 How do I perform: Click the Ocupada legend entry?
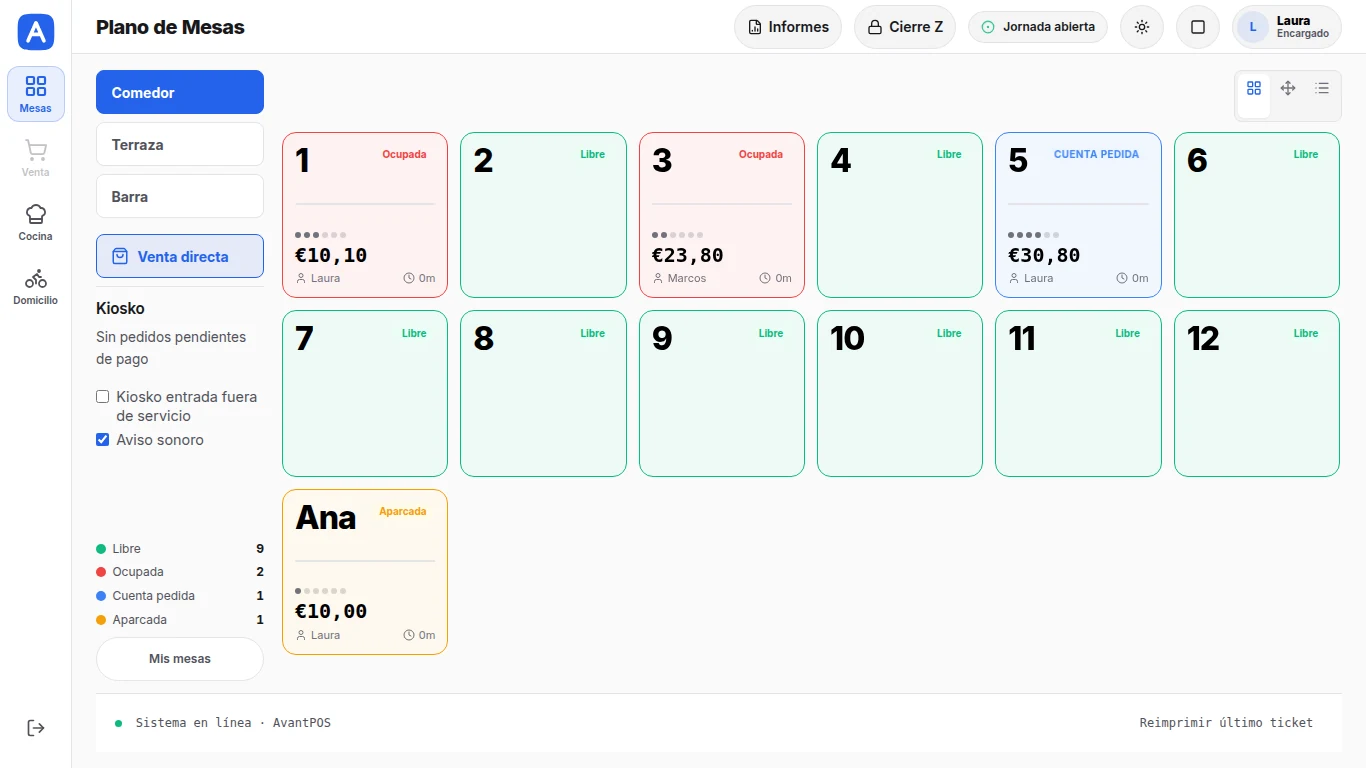pos(180,572)
